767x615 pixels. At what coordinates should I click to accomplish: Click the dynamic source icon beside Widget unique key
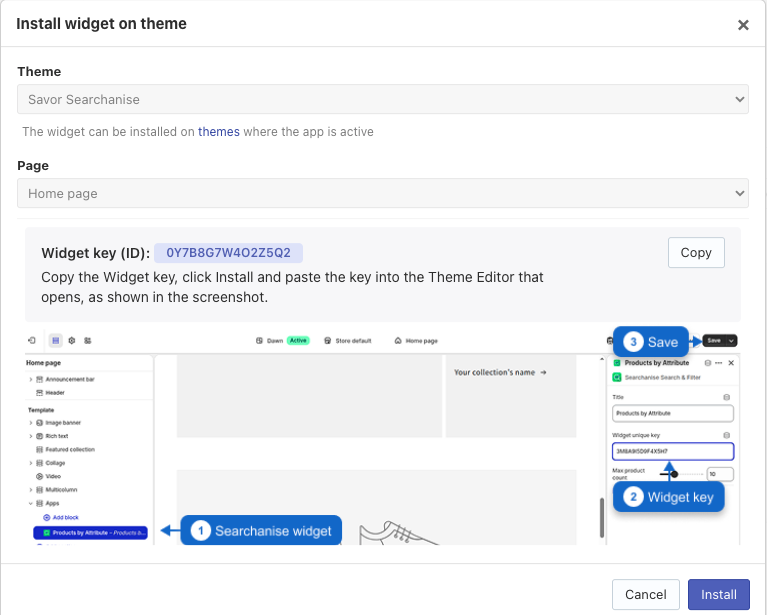point(727,435)
